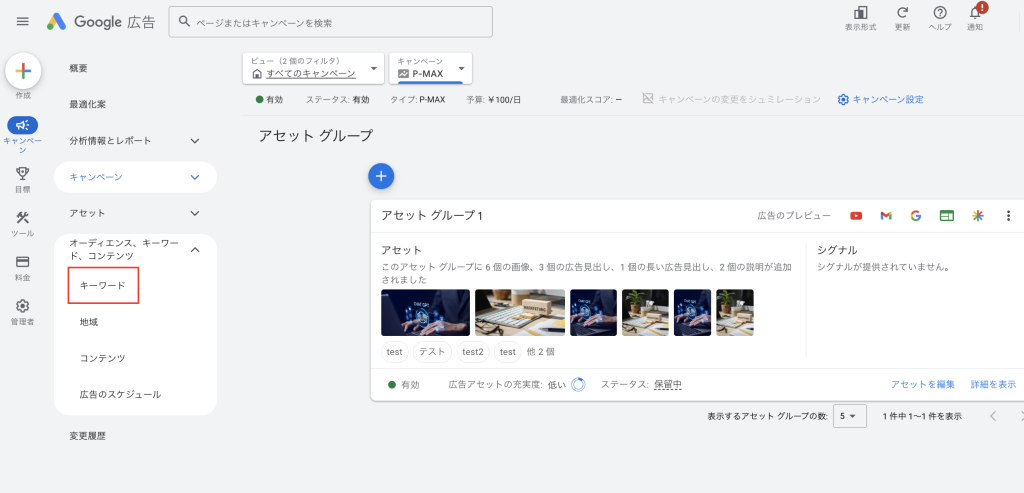Open the help (ヘルプ) question icon
Image resolution: width=1024 pixels, height=493 pixels.
(940, 13)
